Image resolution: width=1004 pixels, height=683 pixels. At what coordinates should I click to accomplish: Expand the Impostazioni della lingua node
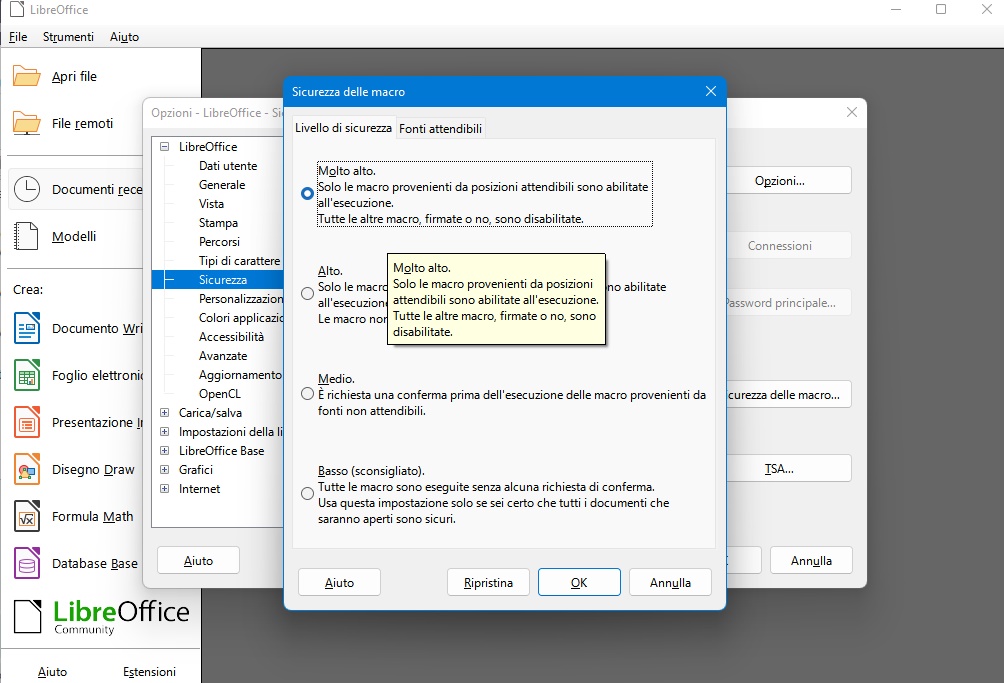point(165,431)
